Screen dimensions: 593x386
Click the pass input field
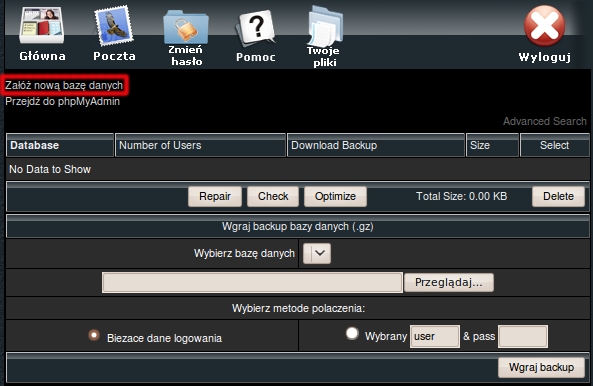click(x=523, y=336)
